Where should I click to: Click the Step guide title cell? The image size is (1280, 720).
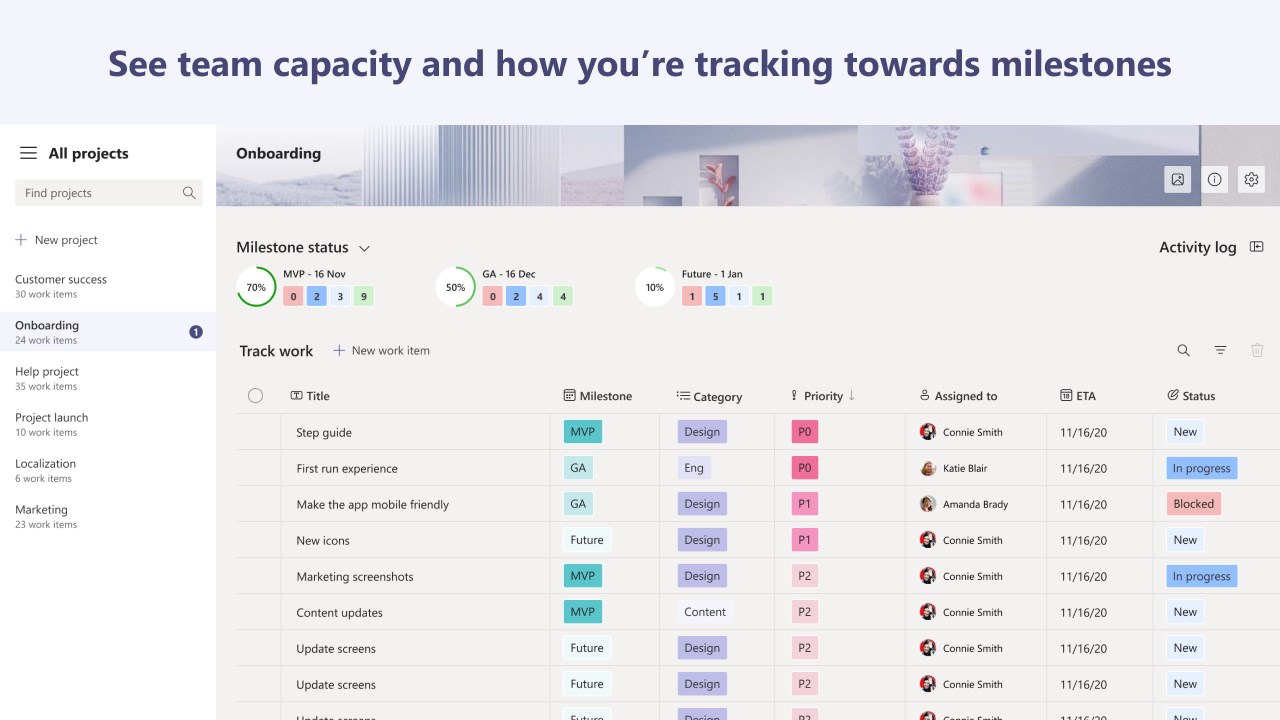324,432
